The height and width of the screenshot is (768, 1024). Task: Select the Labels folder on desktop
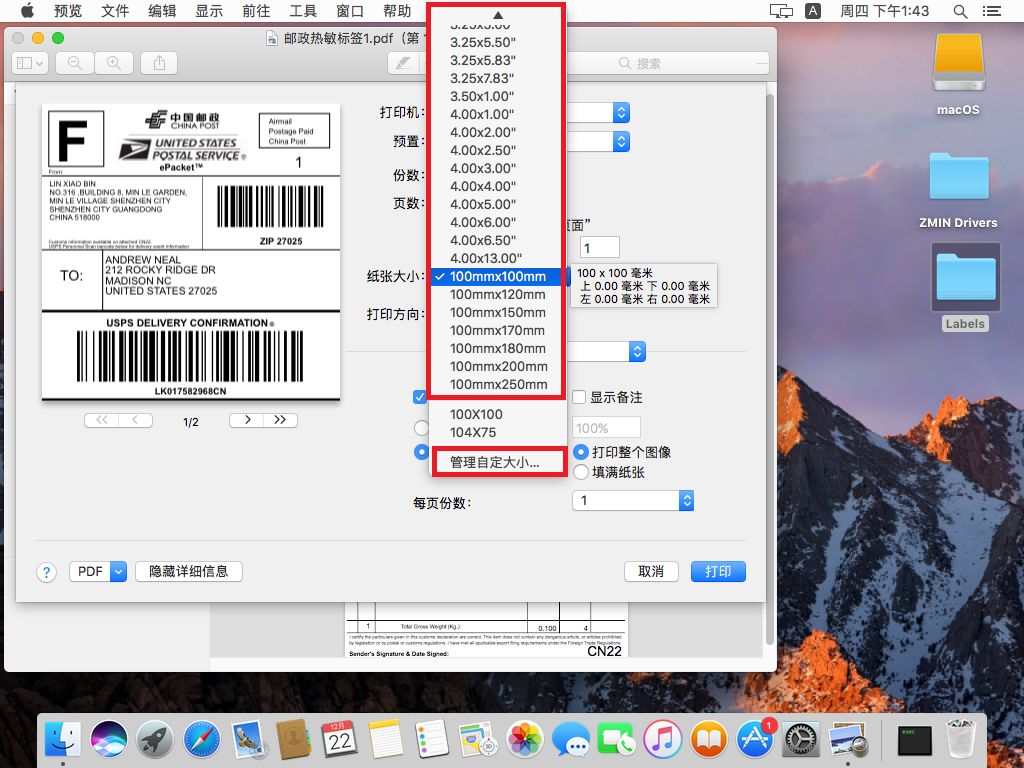pyautogui.click(x=965, y=287)
